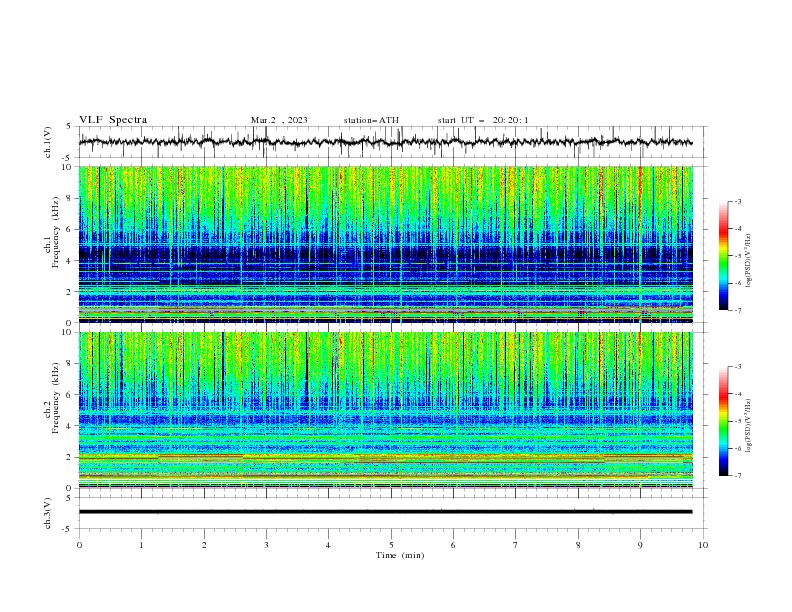792x612 pixels.
Task: Click the "-3" tick on ch.1 colorbar
Action: point(738,201)
